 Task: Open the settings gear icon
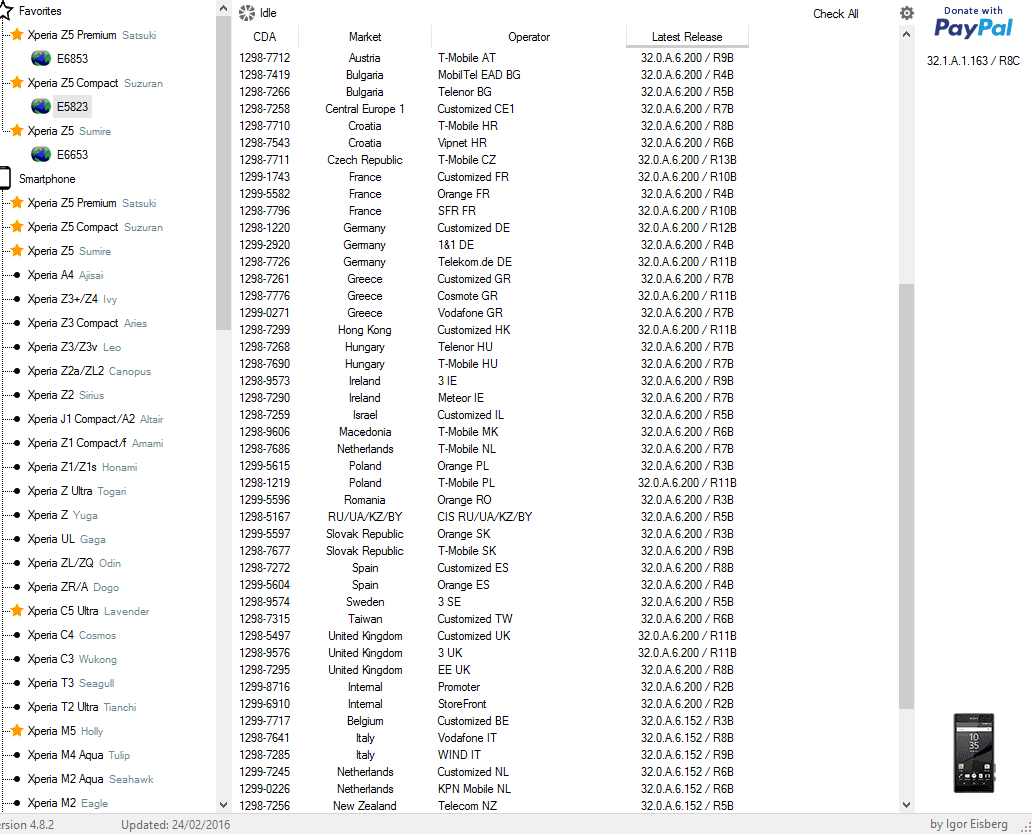(906, 13)
